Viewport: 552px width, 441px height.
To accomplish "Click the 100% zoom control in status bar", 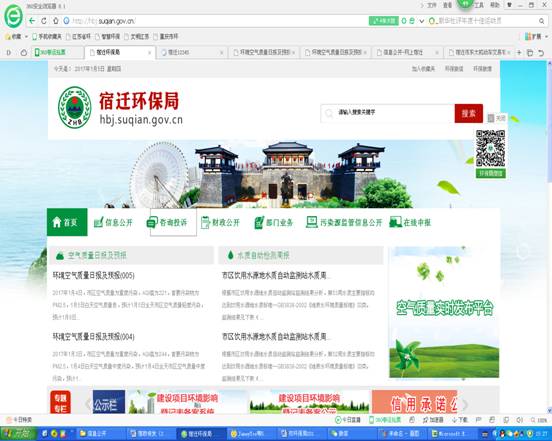I will 539,420.
